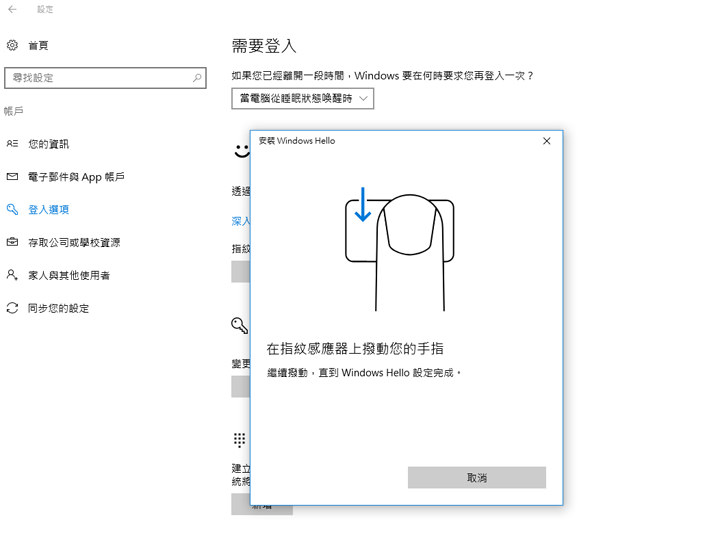Screen dimensions: 720x535
Task: Click the 安裝 Windows Hello dialog title
Action: click(x=297, y=141)
